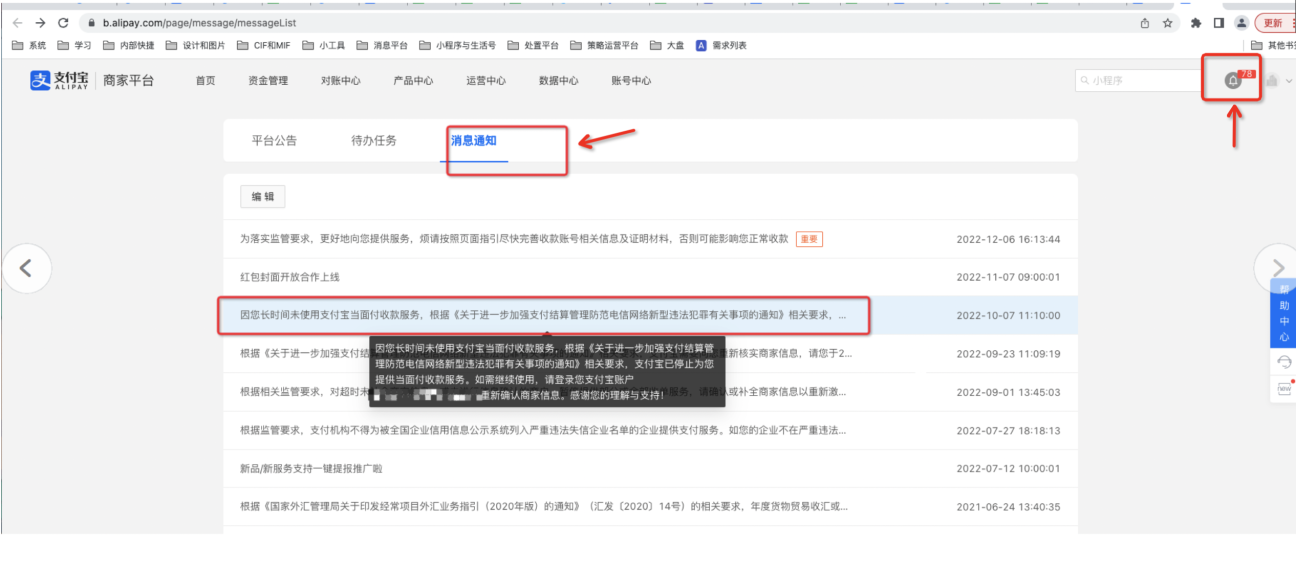
Task: Click the customer service headset icon
Action: coord(1283,362)
